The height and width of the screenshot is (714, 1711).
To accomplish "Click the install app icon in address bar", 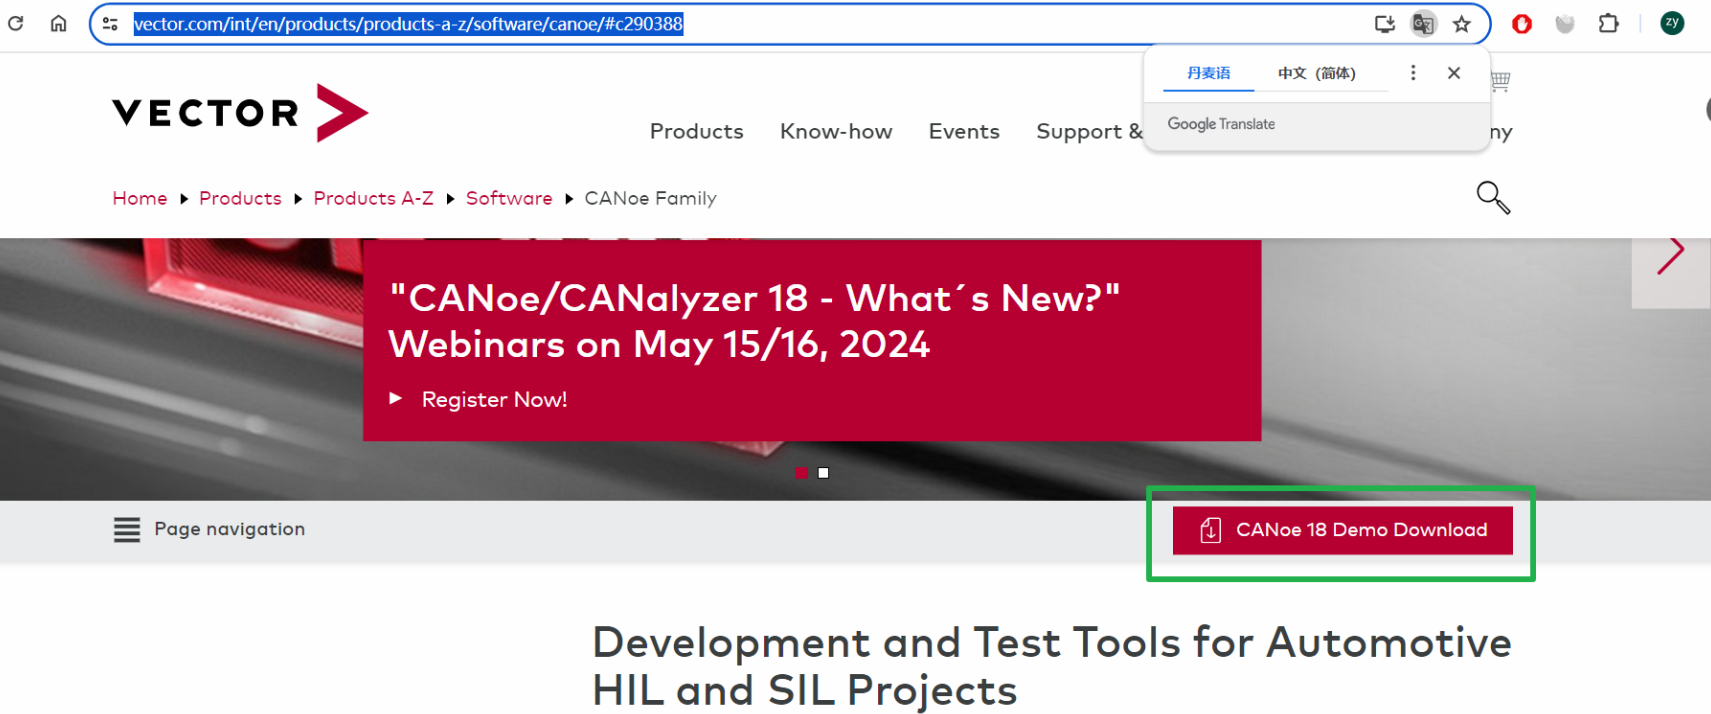I will (x=1385, y=24).
